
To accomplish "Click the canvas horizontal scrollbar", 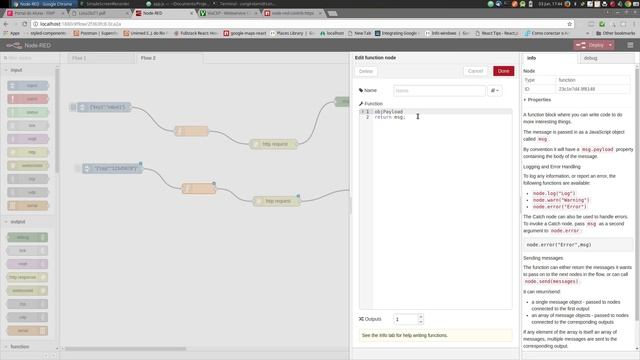I will click(125, 349).
